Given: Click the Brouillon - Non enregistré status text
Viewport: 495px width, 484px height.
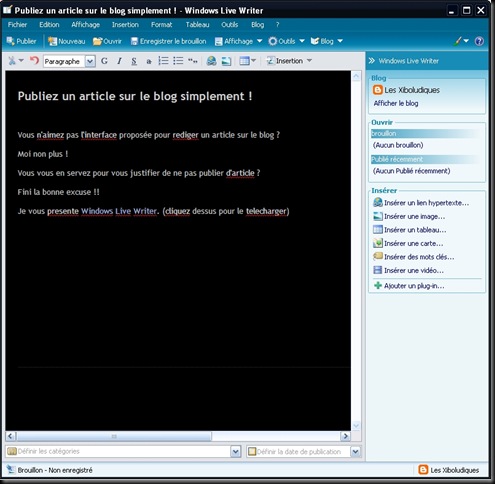Looking at the screenshot, I should (55, 470).
